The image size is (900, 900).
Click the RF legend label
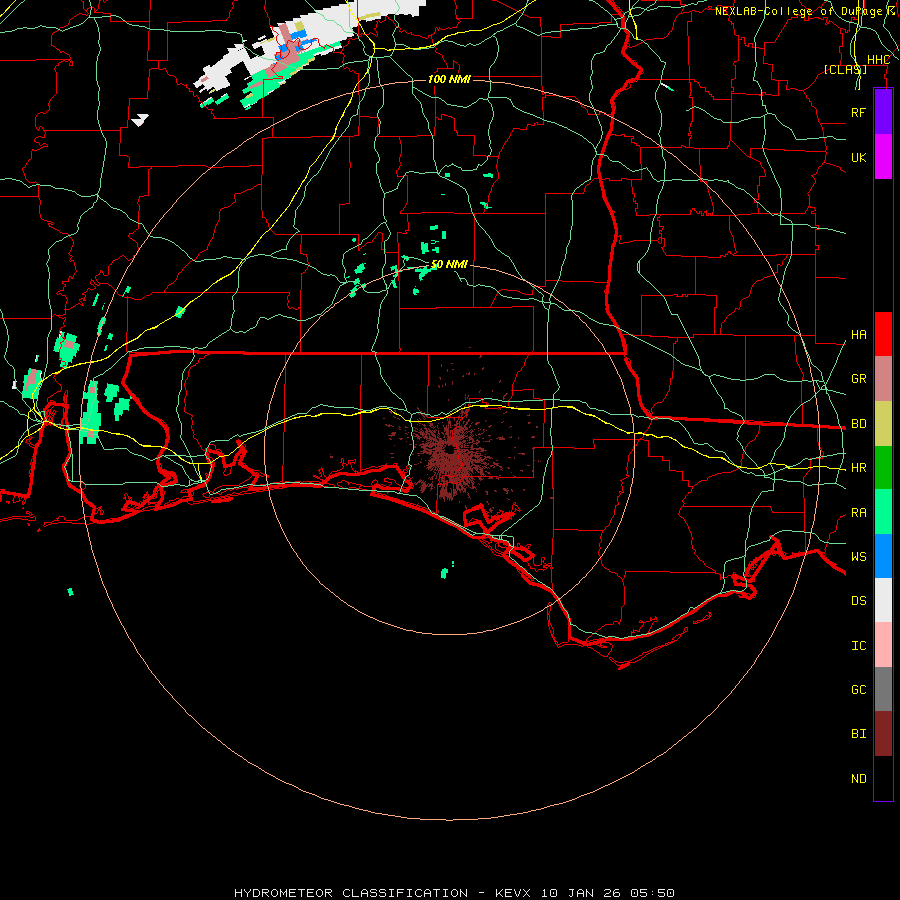tap(858, 112)
